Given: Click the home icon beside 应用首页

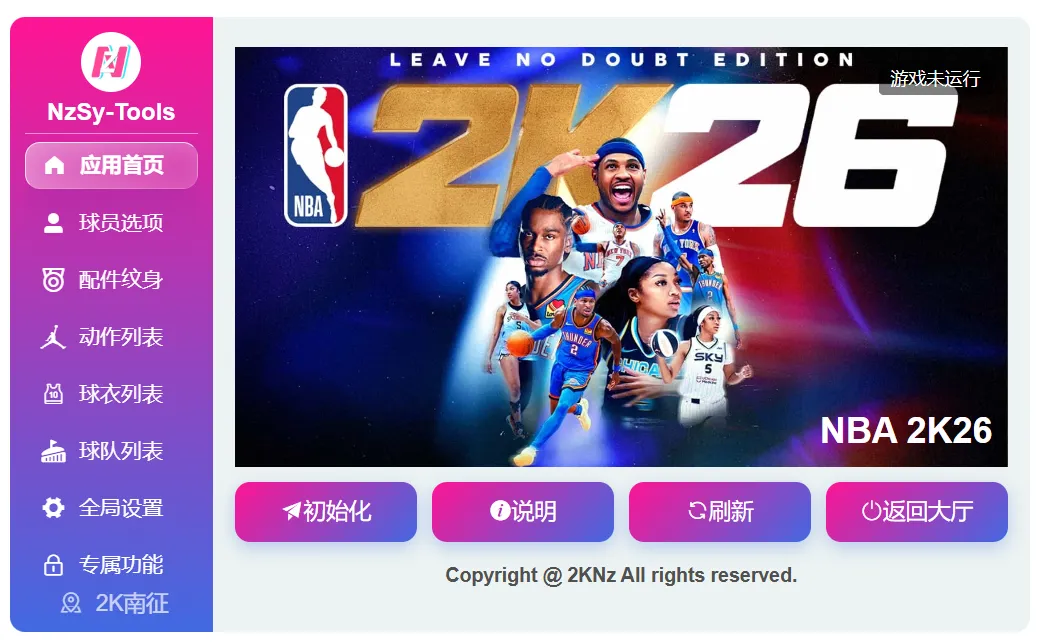Looking at the screenshot, I should point(55,165).
